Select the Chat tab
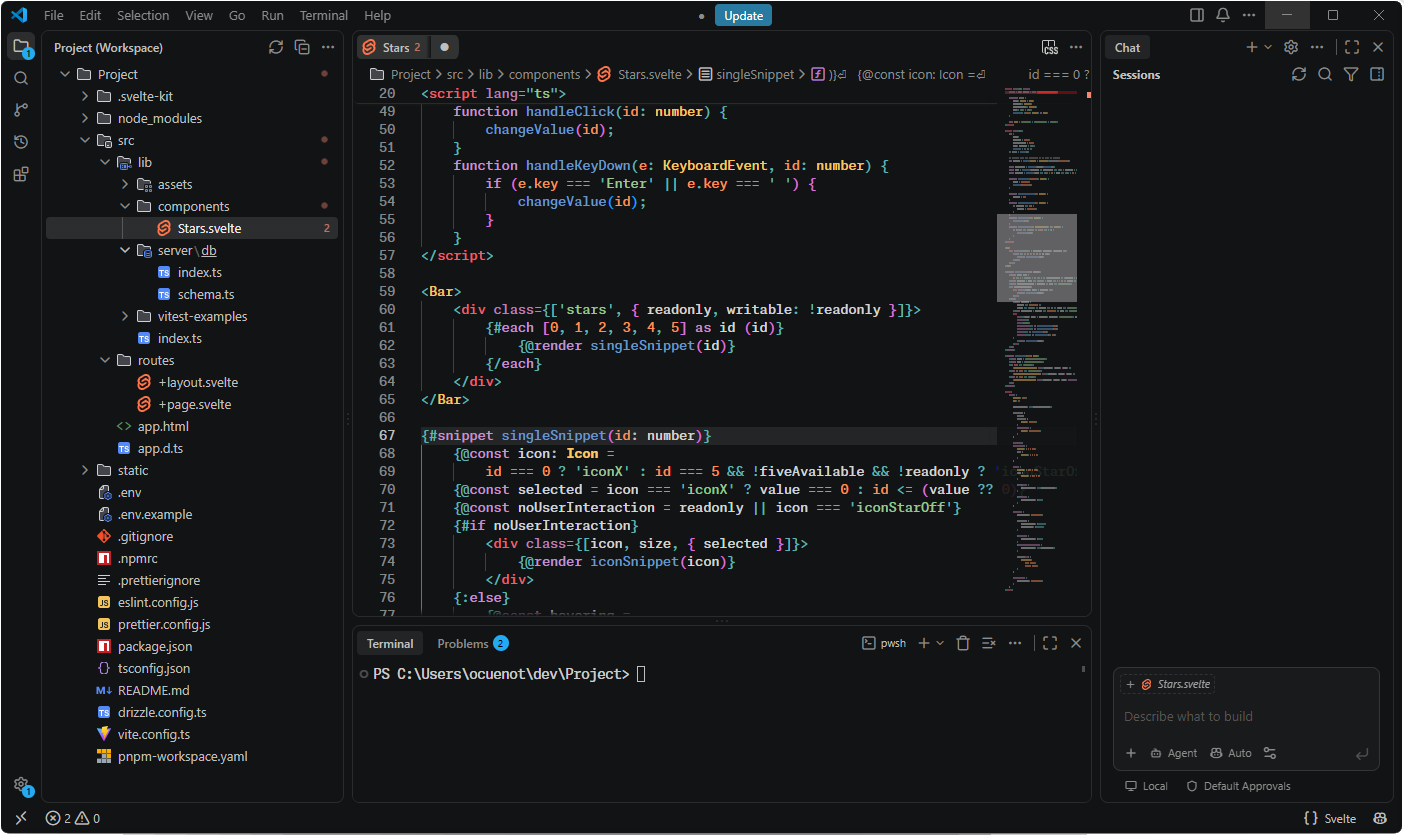Screen dimensions: 1404x835 1127,47
